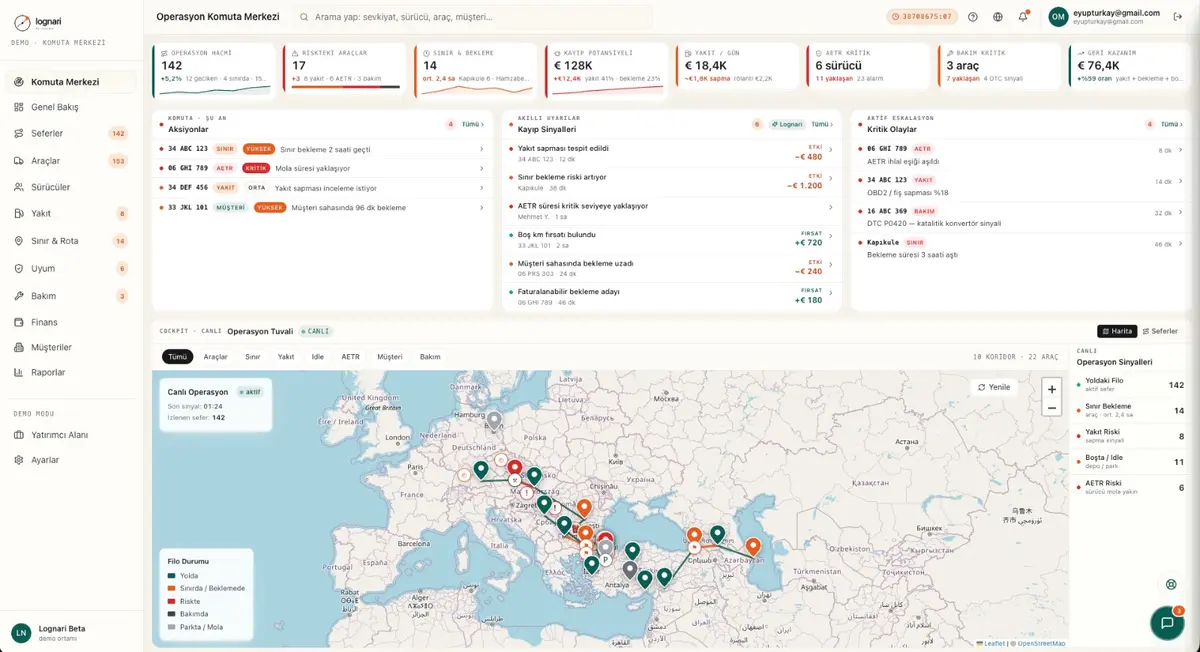Zoom in on the map

pyautogui.click(x=1051, y=388)
